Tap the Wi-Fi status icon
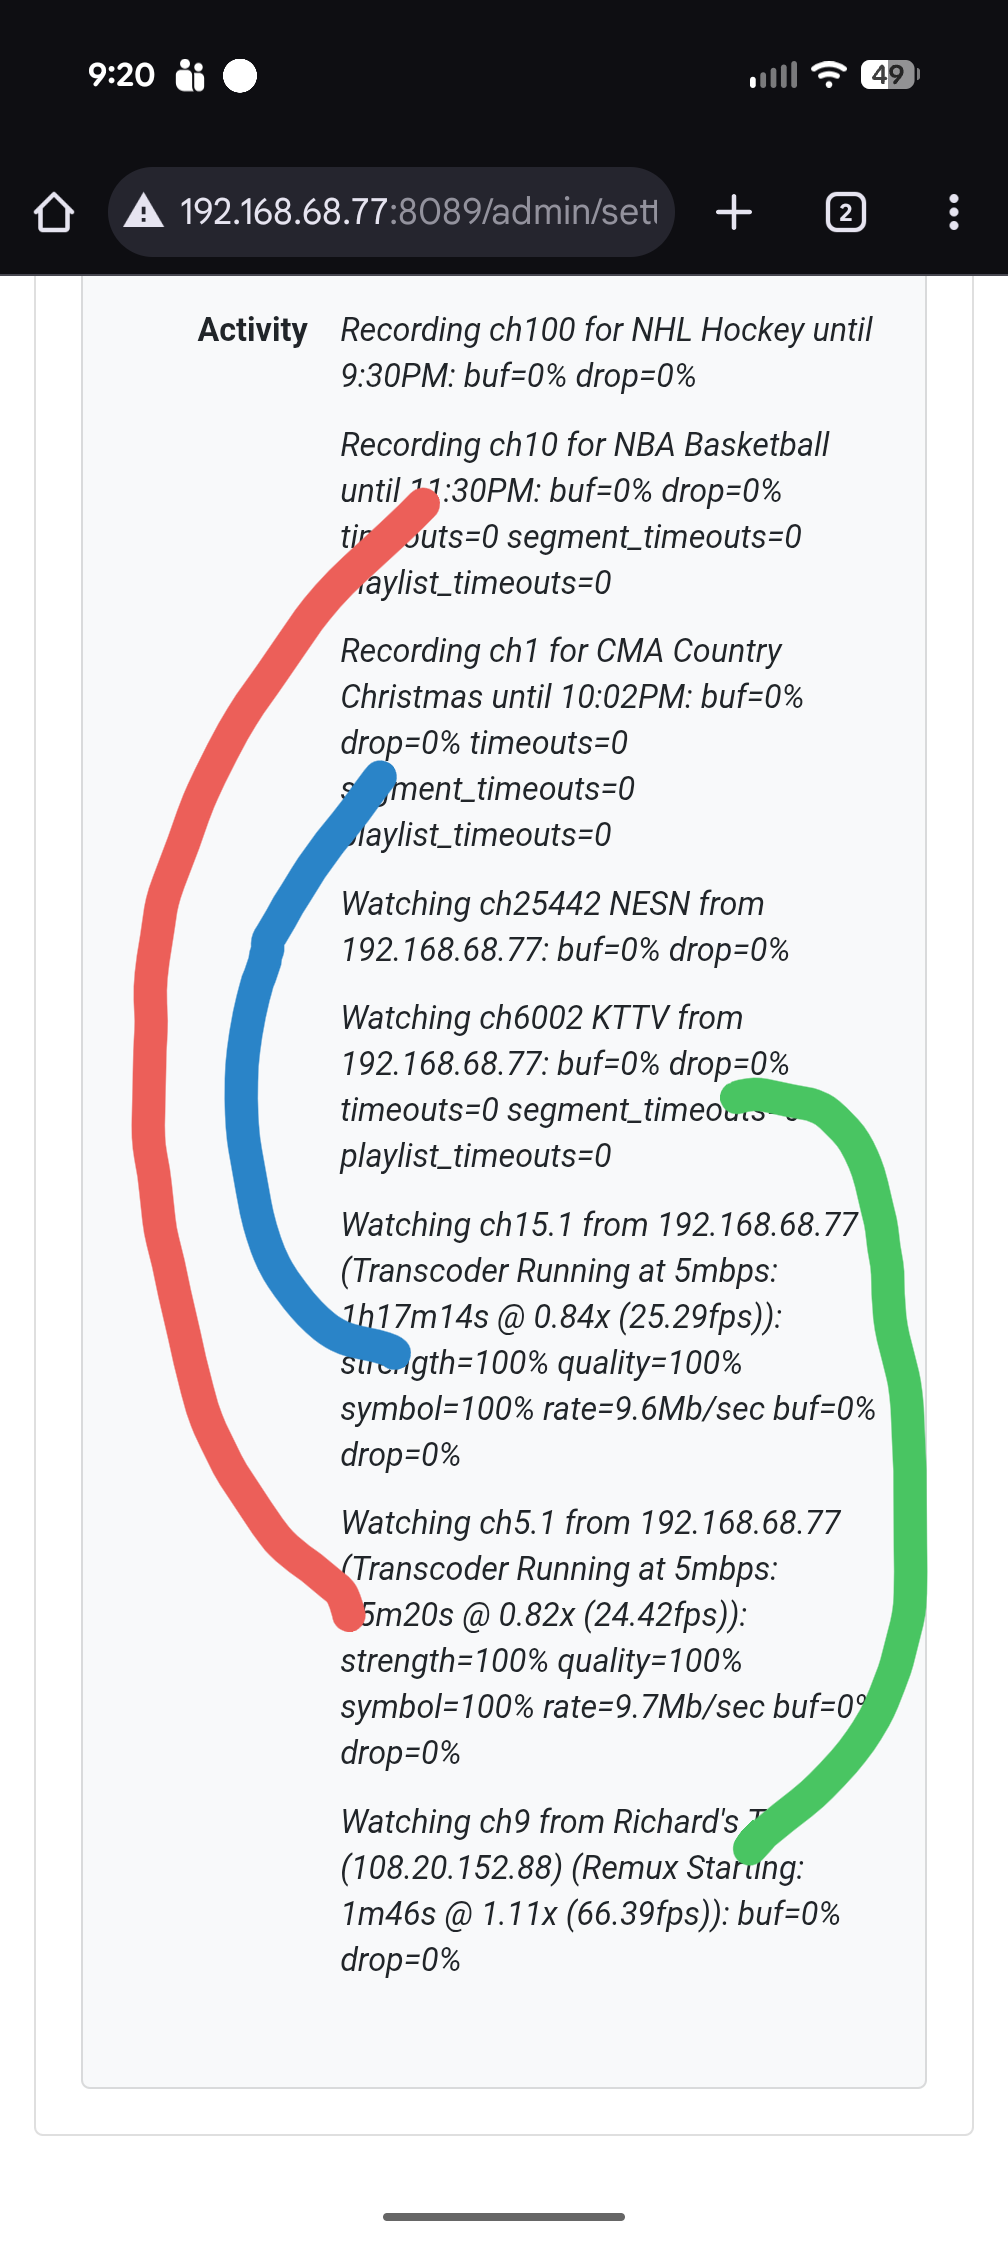The width and height of the screenshot is (1008, 2244). (828, 74)
